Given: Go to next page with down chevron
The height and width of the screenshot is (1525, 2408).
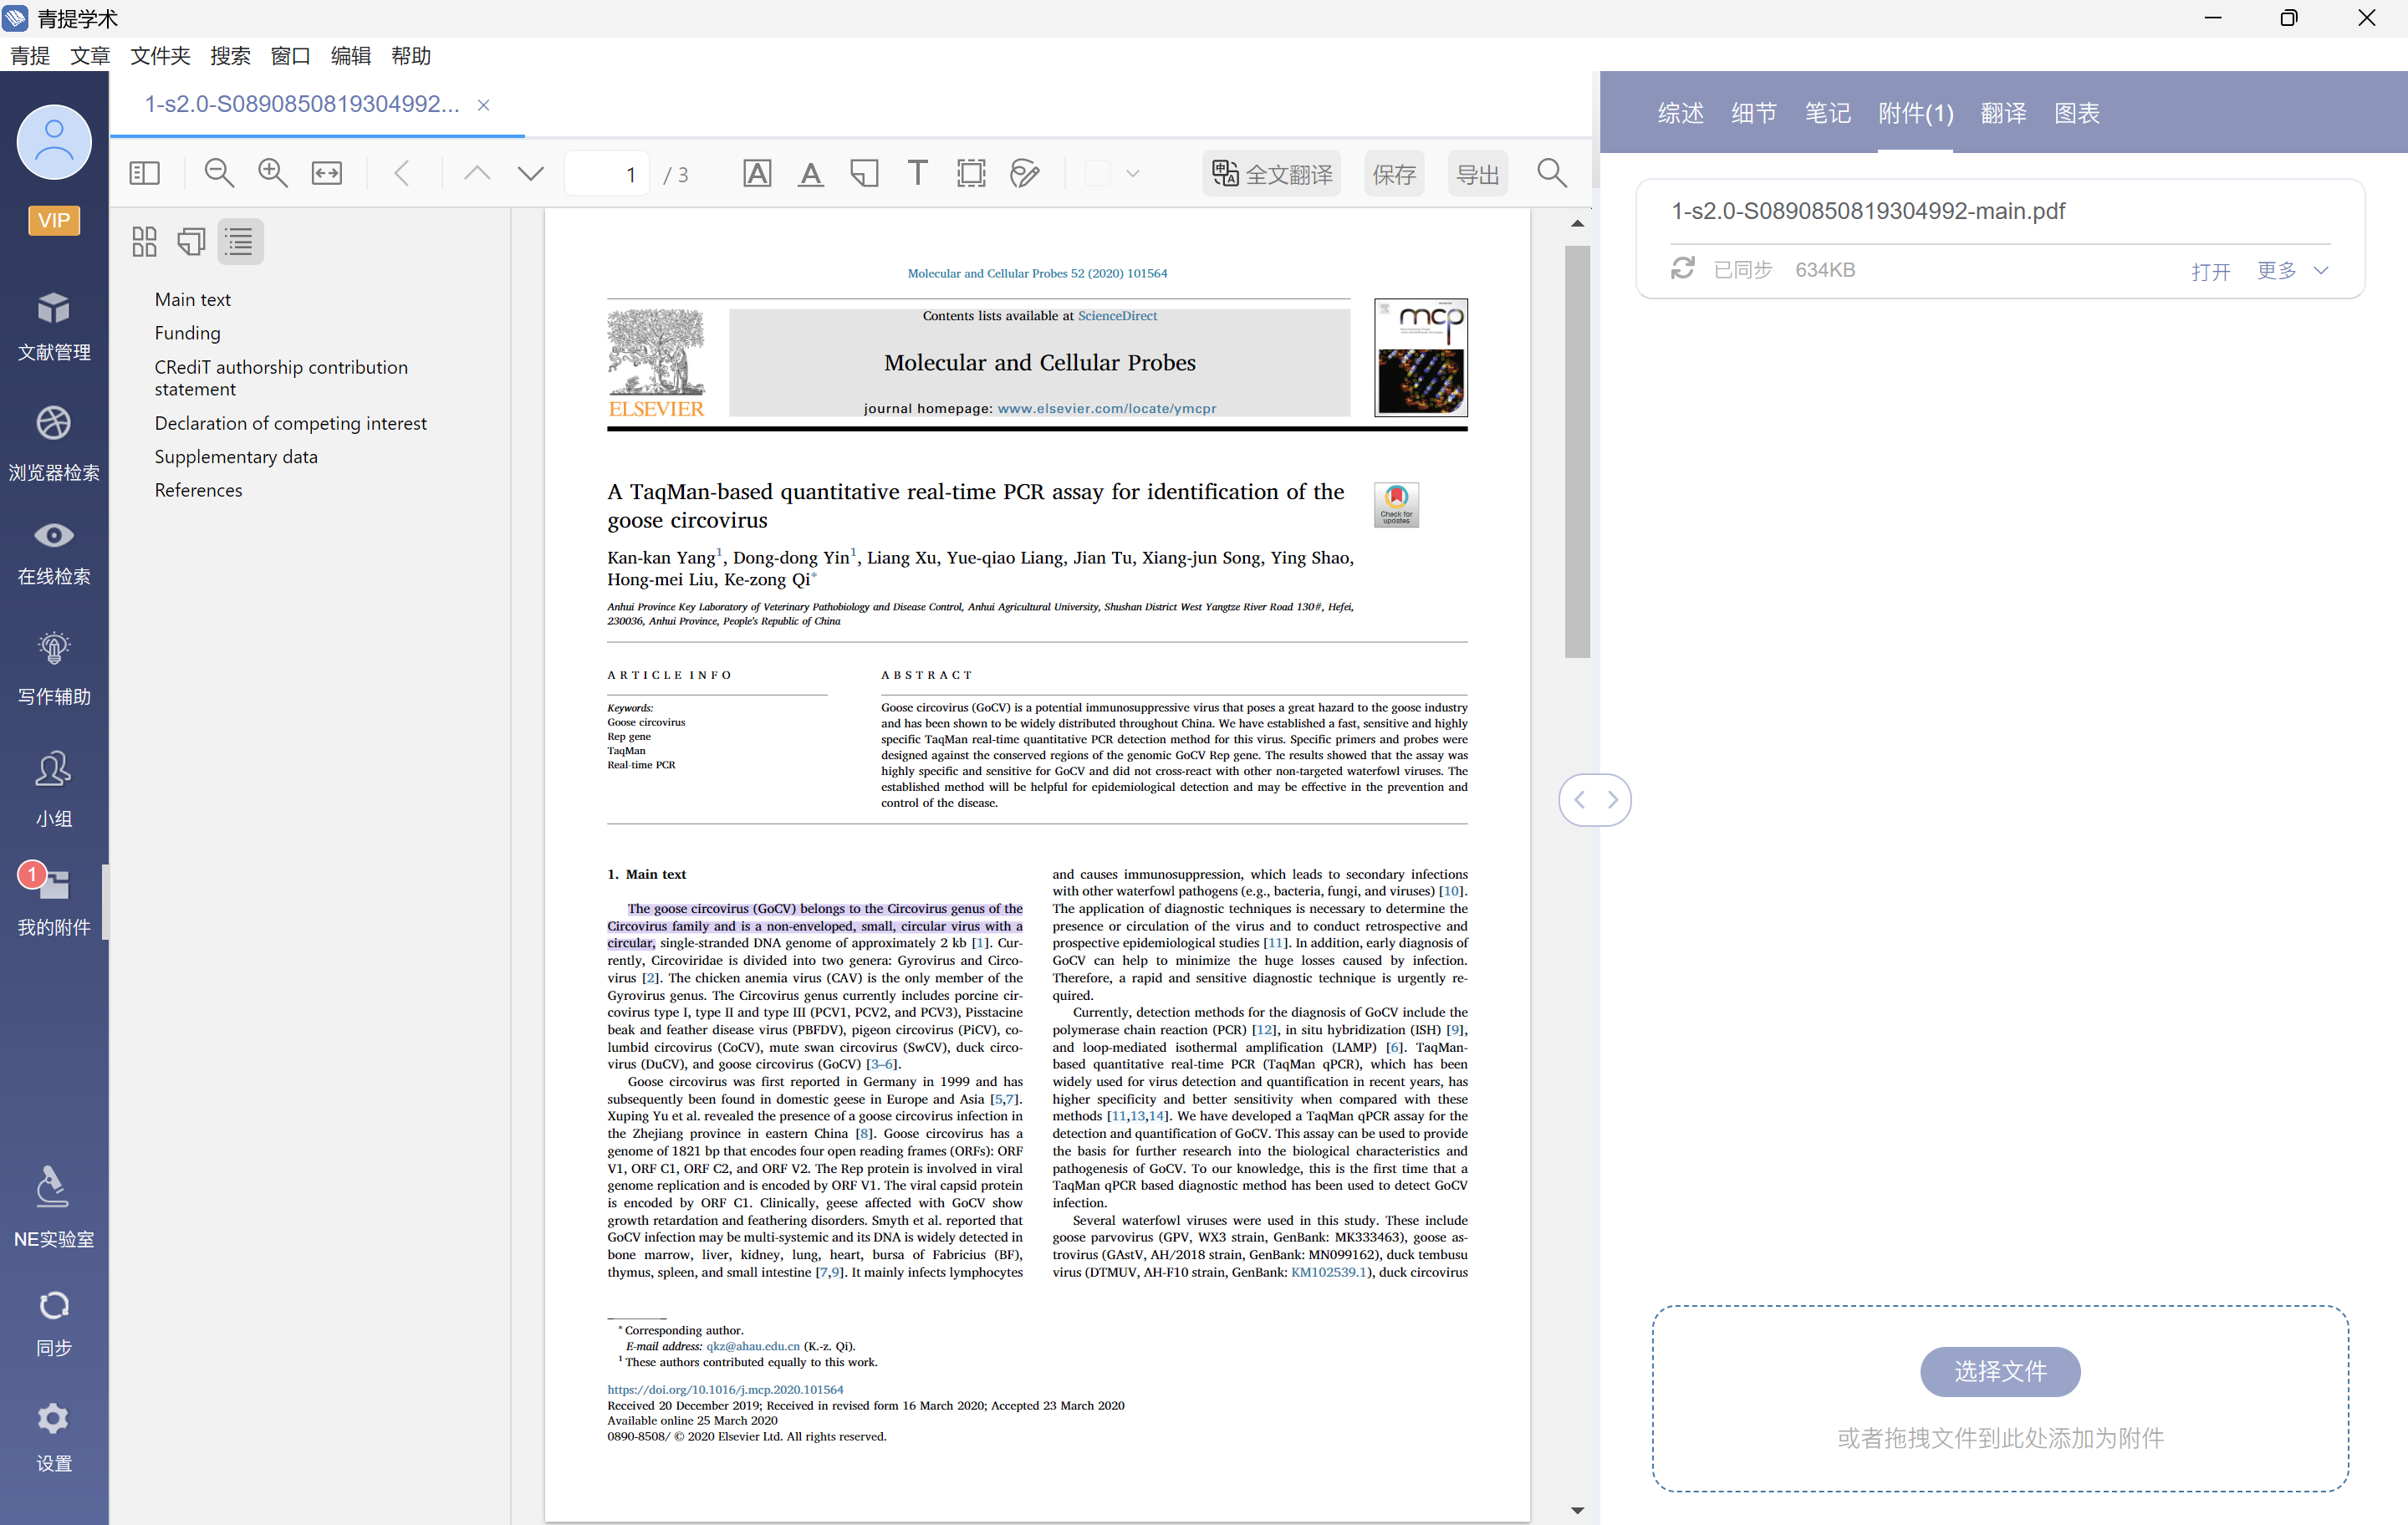Looking at the screenshot, I should point(531,173).
